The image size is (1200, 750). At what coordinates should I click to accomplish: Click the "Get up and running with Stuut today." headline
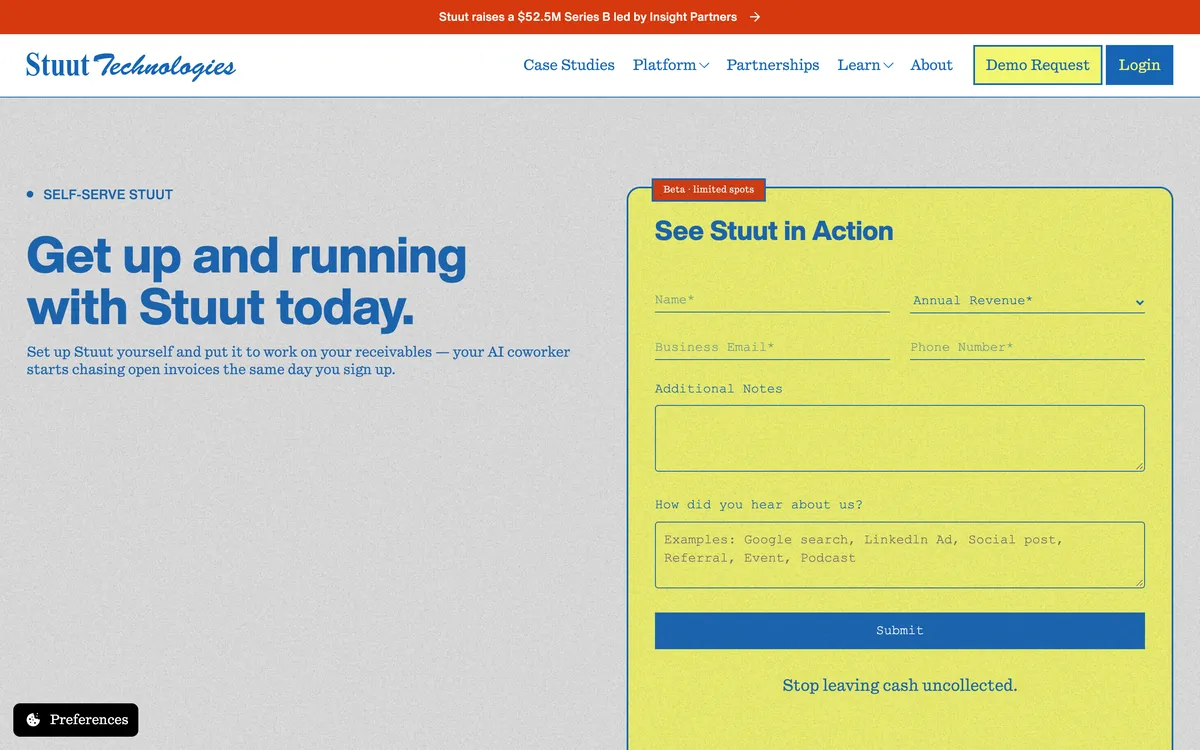coord(246,281)
